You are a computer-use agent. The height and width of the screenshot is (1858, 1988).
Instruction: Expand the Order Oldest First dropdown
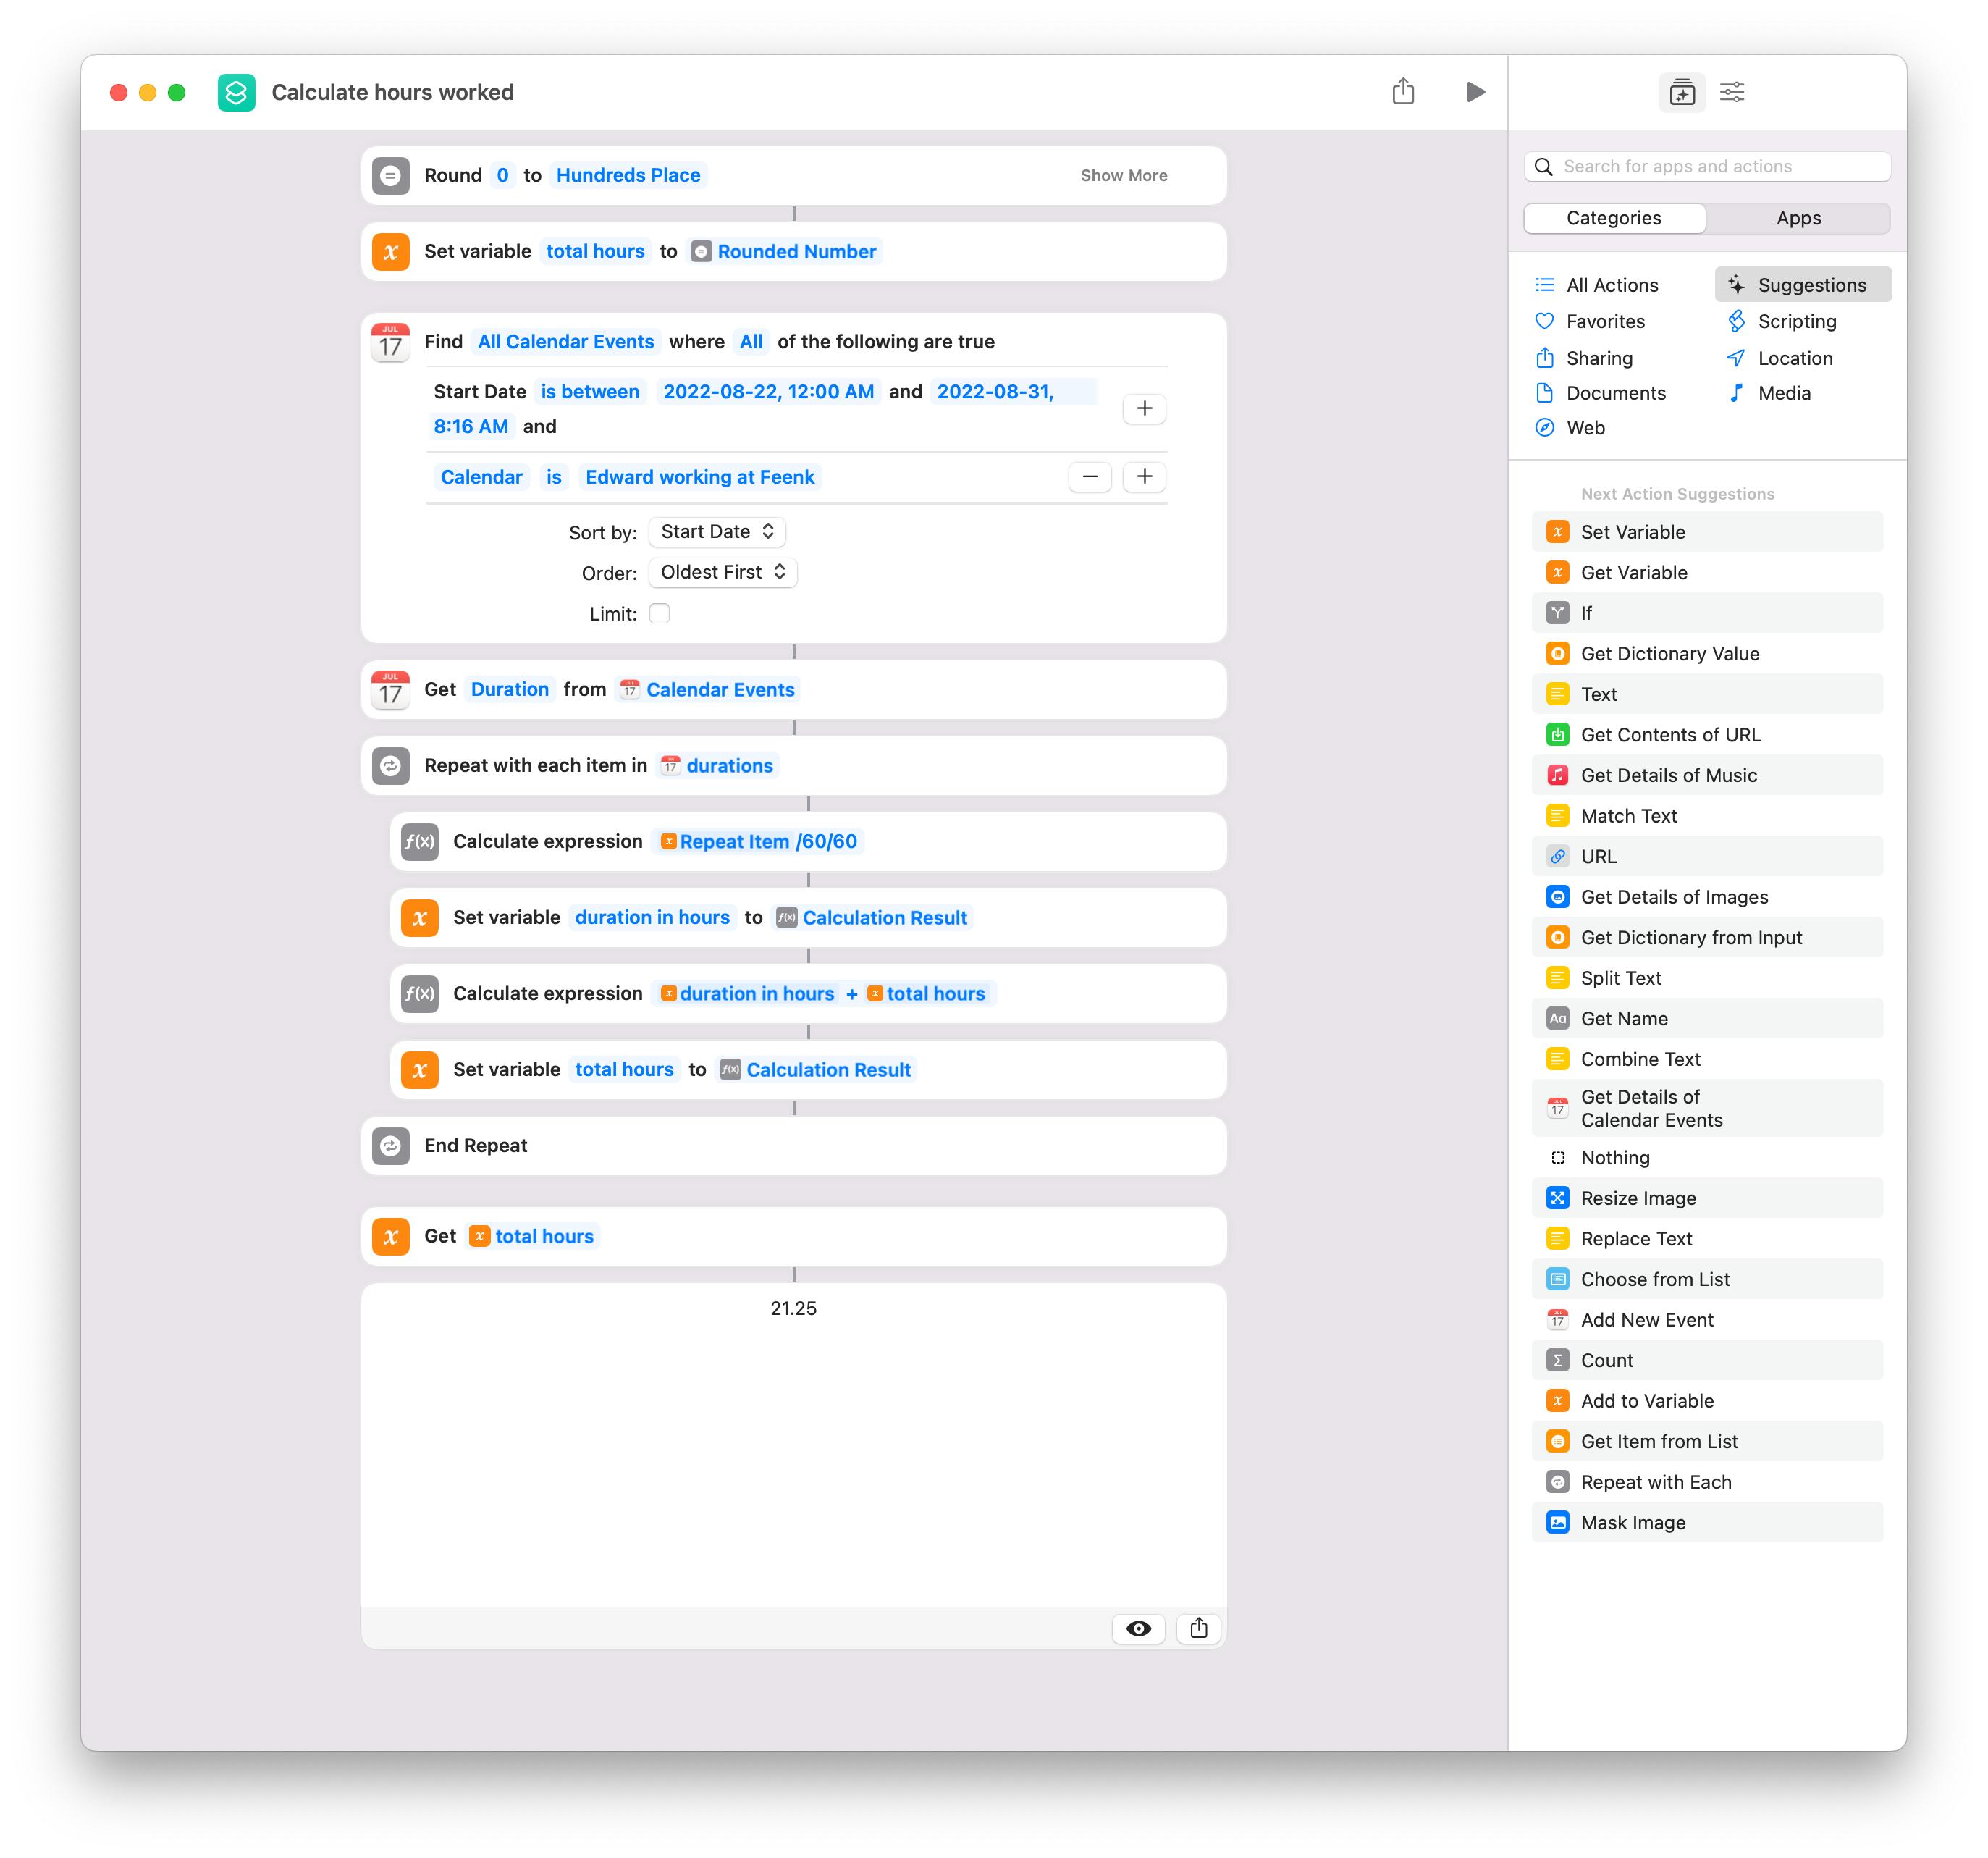[x=721, y=571]
